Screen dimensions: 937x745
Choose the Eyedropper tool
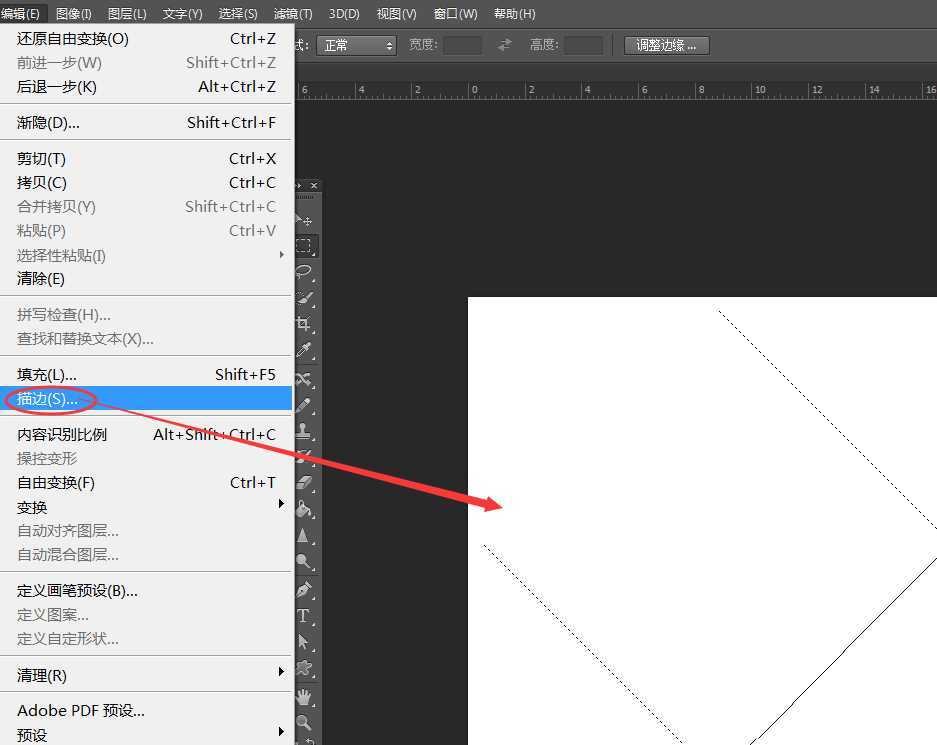(304, 350)
